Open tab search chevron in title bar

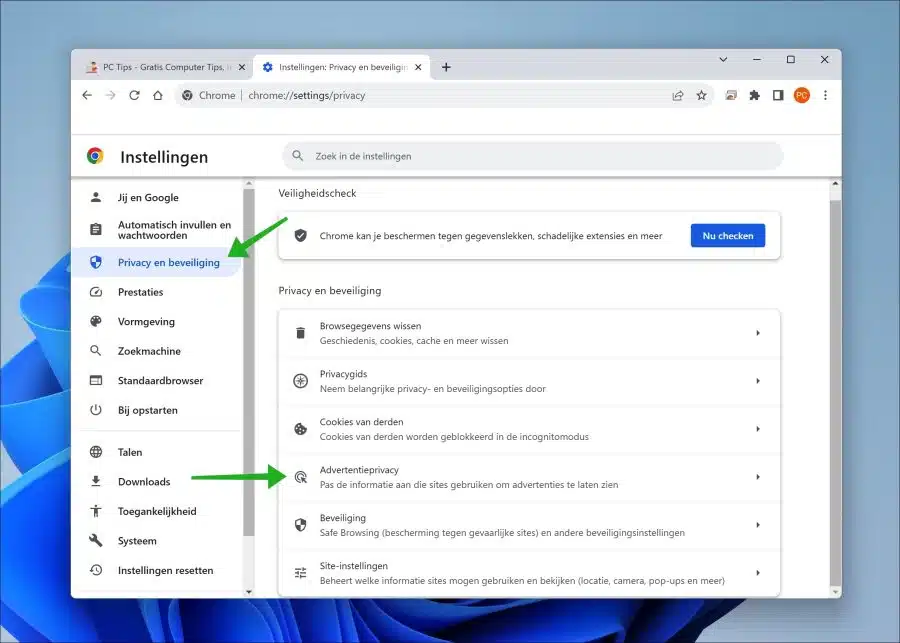point(723,59)
